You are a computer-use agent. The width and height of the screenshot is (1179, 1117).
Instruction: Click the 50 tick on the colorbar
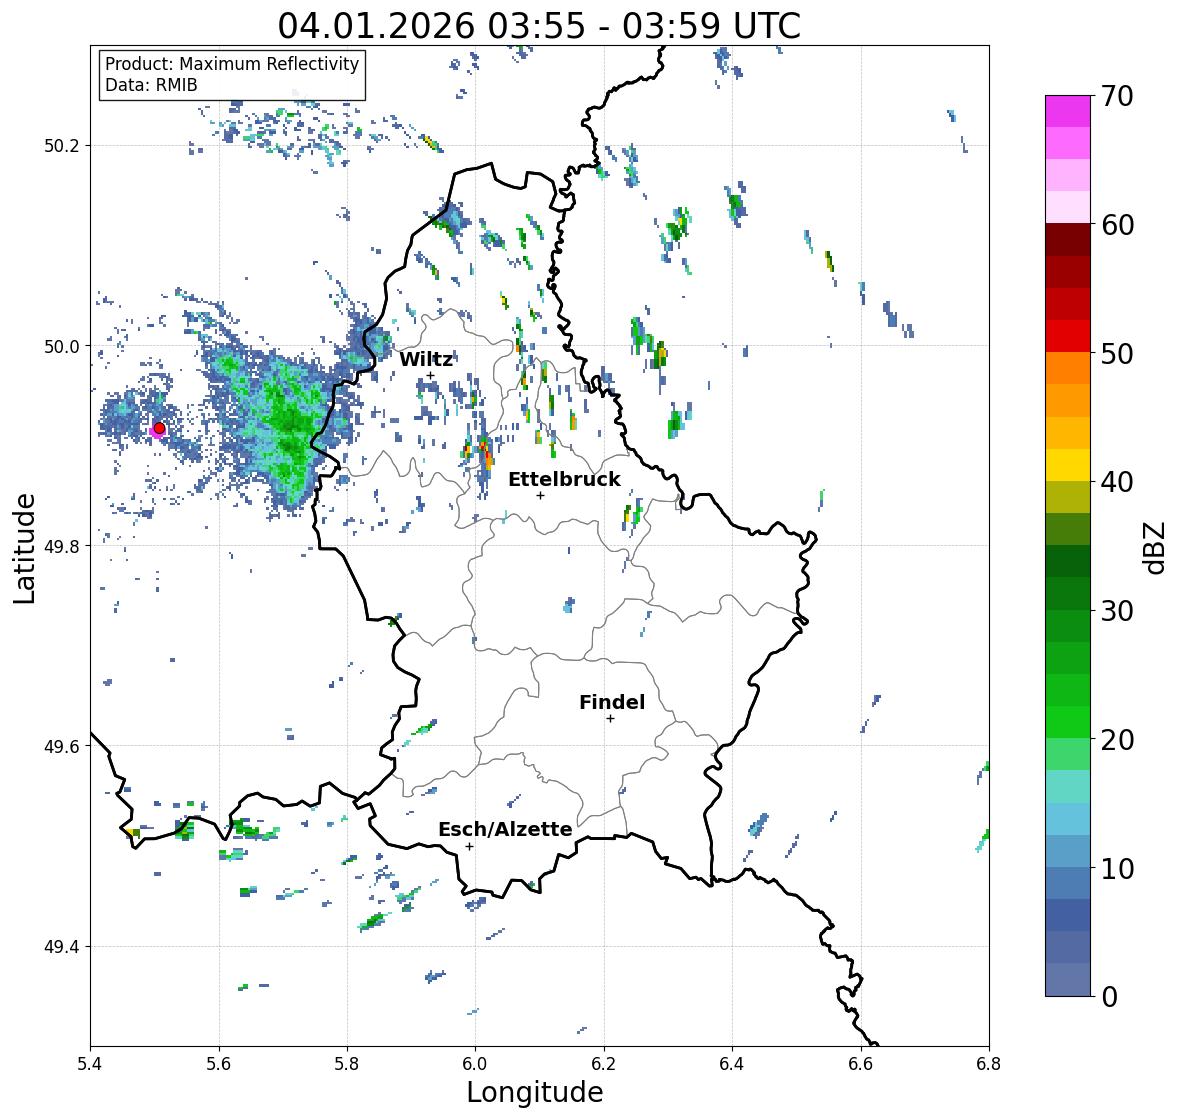[1117, 353]
